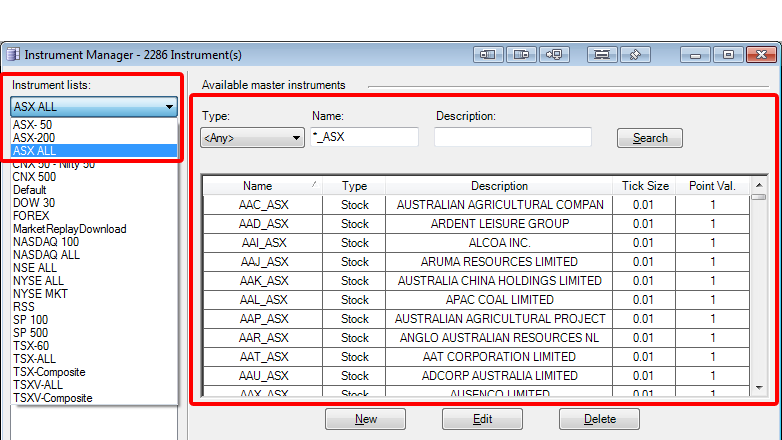Sort by the Description column header
Screen dimensions: 782x440
click(x=499, y=186)
